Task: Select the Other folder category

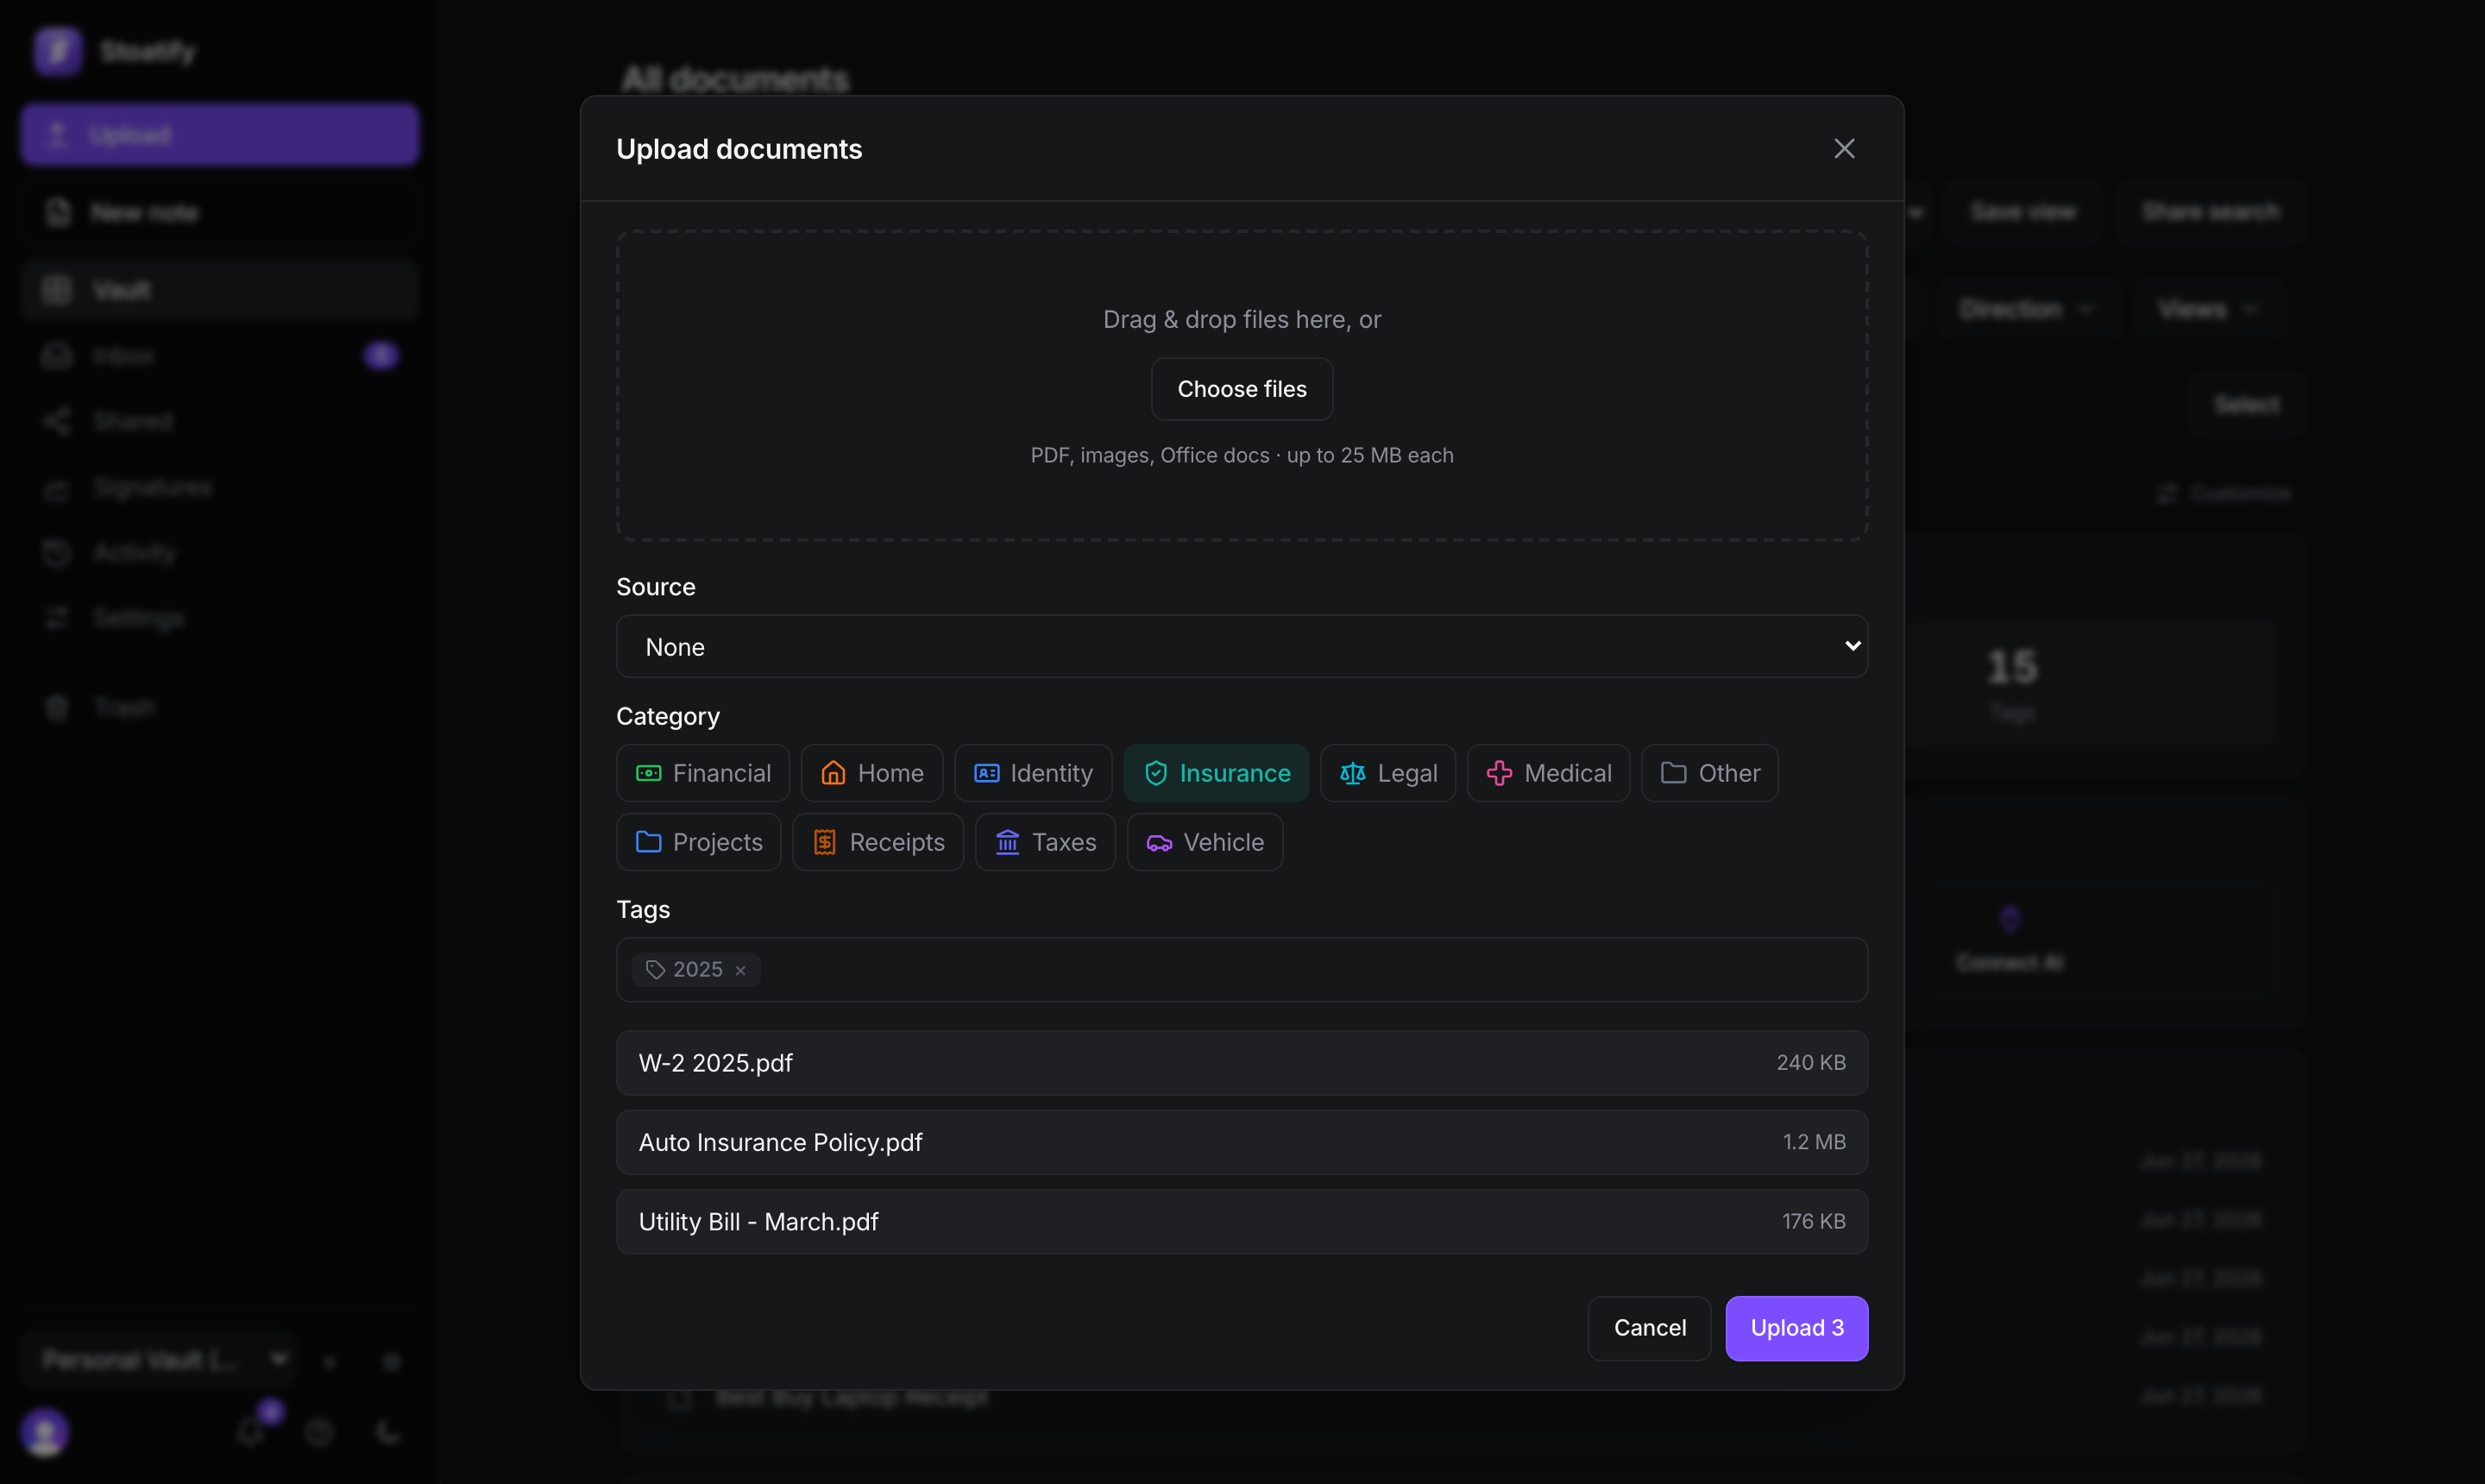Action: pos(1709,773)
